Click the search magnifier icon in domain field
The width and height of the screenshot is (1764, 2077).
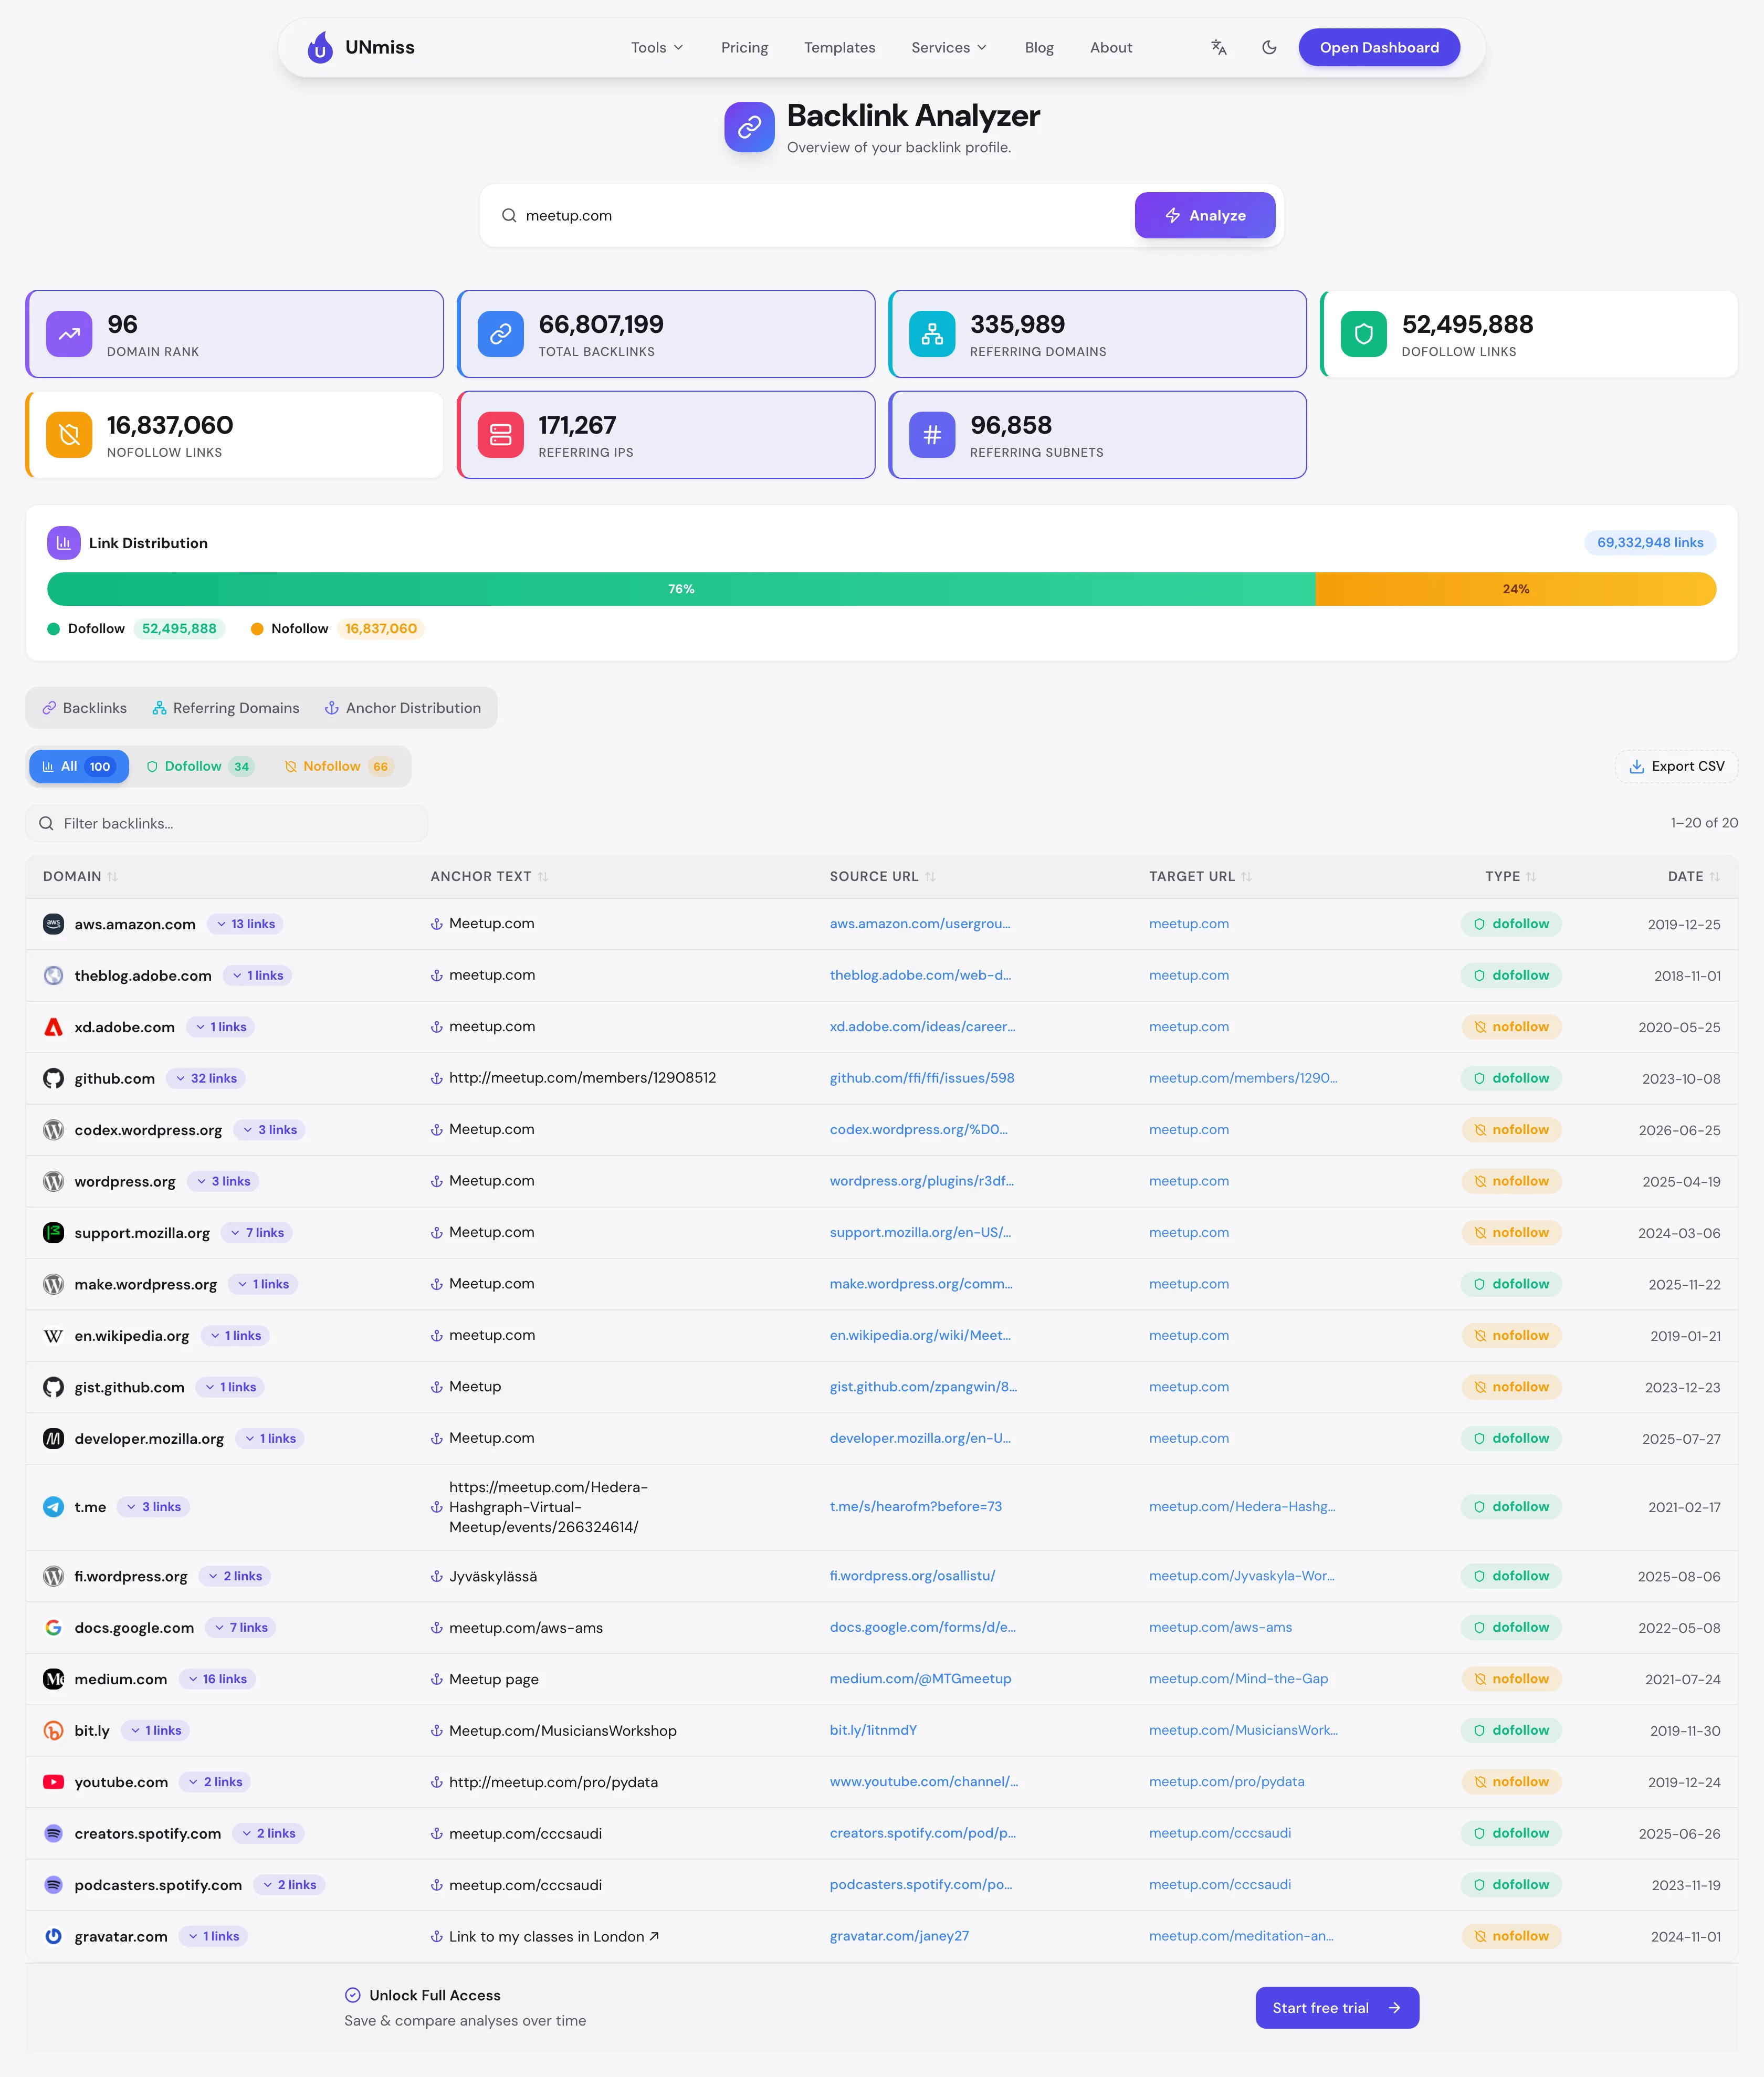(x=509, y=215)
